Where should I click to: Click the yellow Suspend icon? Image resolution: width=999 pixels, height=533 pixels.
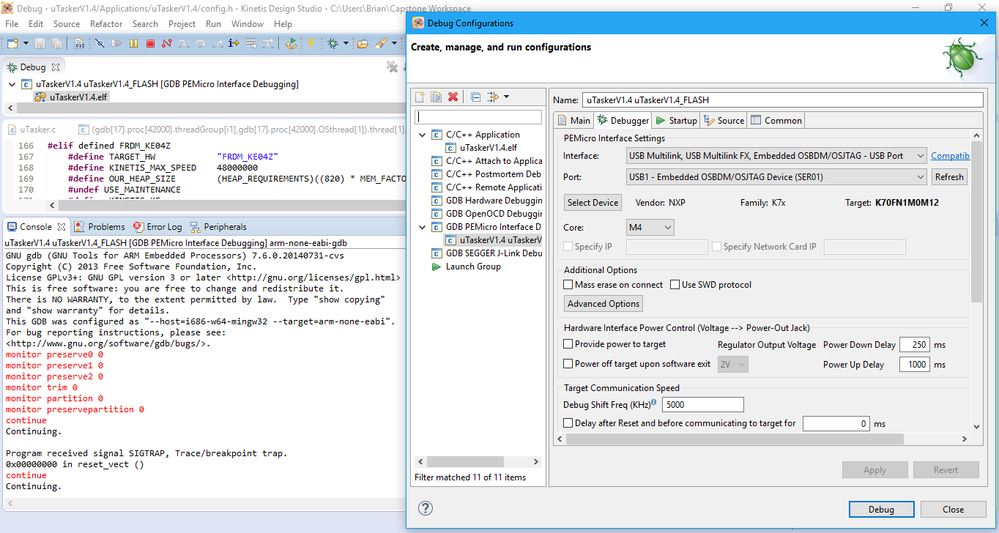(x=133, y=43)
